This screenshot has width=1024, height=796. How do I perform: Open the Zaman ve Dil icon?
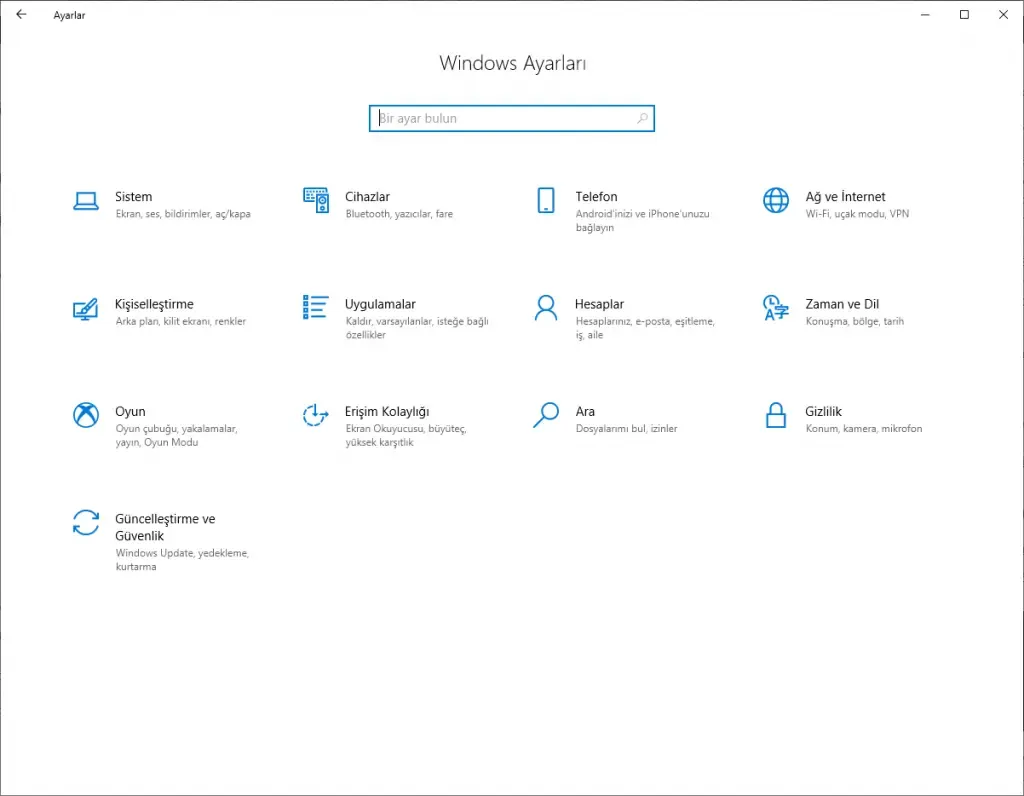point(776,308)
